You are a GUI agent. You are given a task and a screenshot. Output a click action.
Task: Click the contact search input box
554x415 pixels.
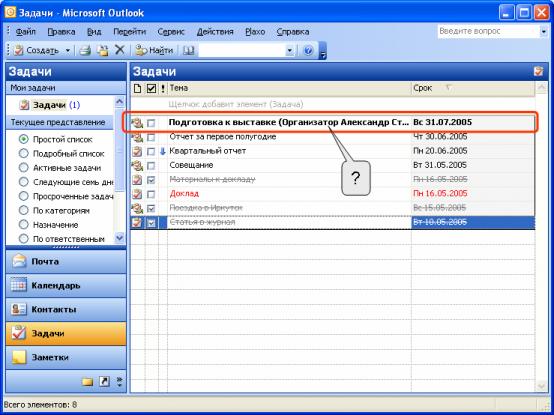tap(242, 51)
